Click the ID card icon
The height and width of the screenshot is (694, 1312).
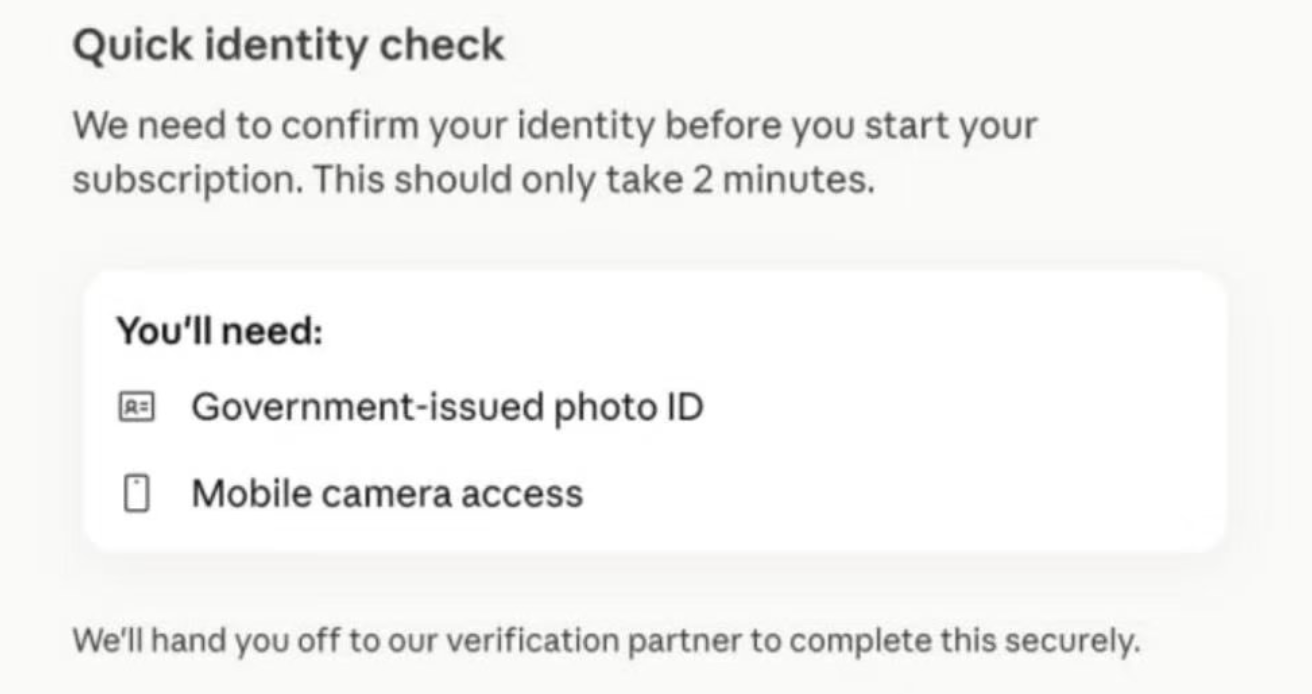(136, 408)
